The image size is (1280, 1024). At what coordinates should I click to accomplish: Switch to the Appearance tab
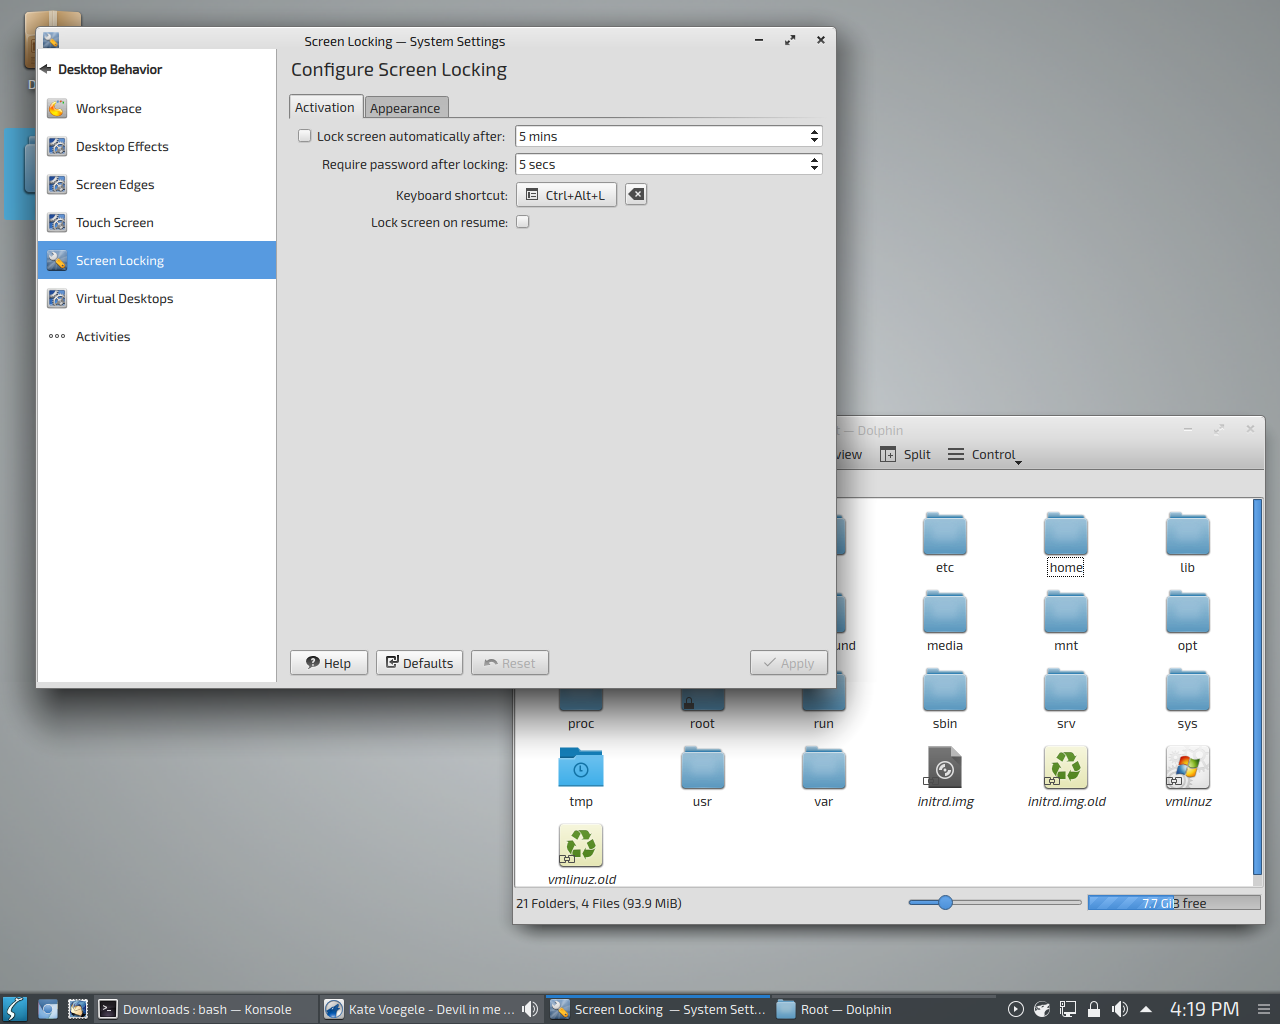click(405, 108)
